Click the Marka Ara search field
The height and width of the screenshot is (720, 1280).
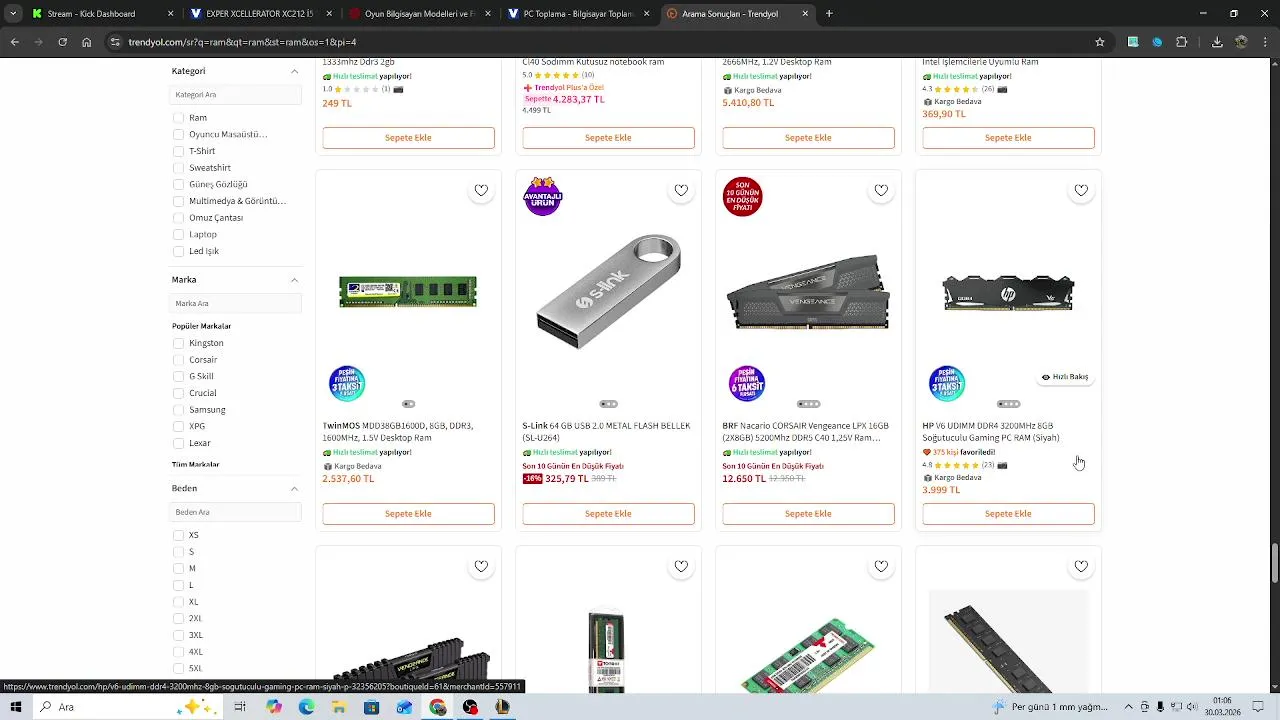click(236, 304)
